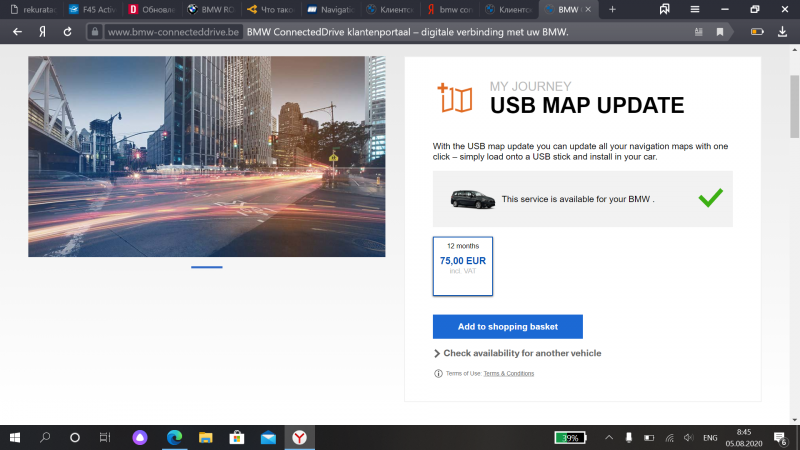Open the volume tray icon
This screenshot has height=450, width=800.
[688, 438]
